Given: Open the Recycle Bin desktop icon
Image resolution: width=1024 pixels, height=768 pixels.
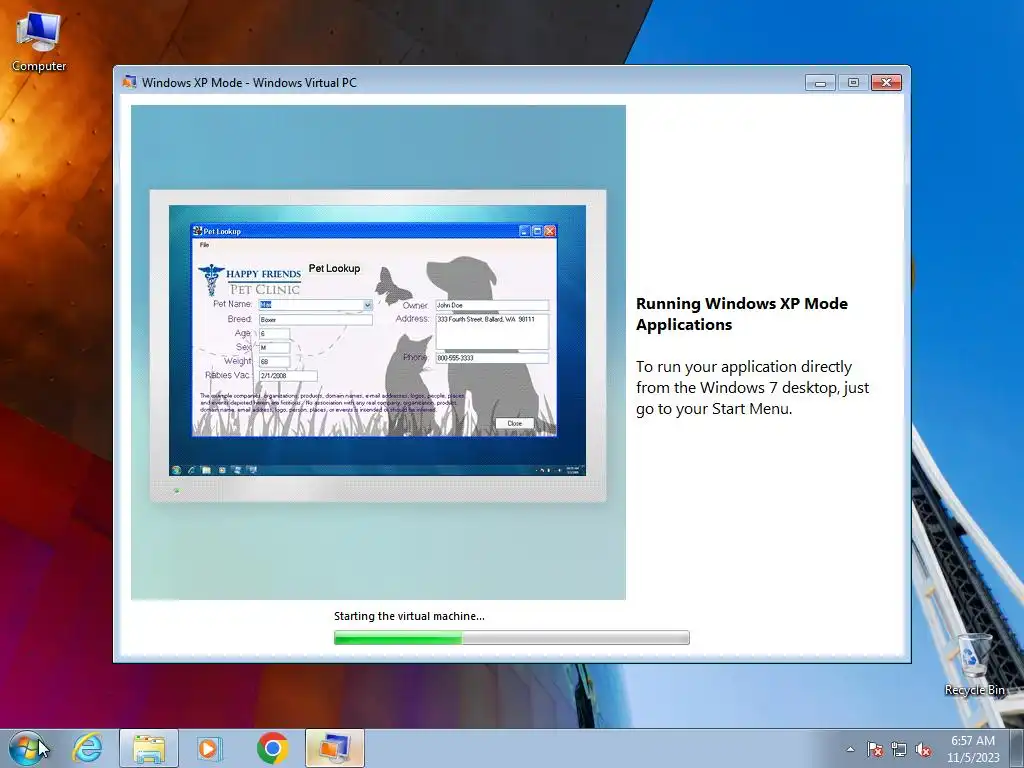Looking at the screenshot, I should pos(974,664).
